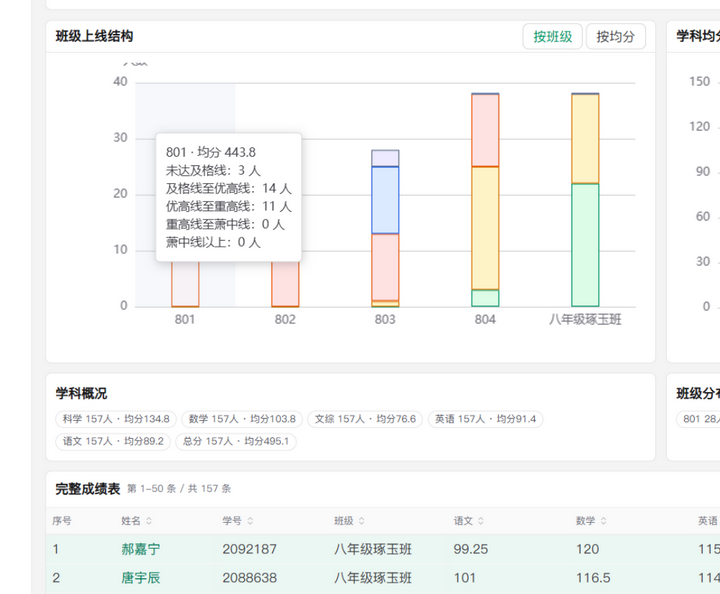Switch chart to 按均分 view

[x=616, y=36]
